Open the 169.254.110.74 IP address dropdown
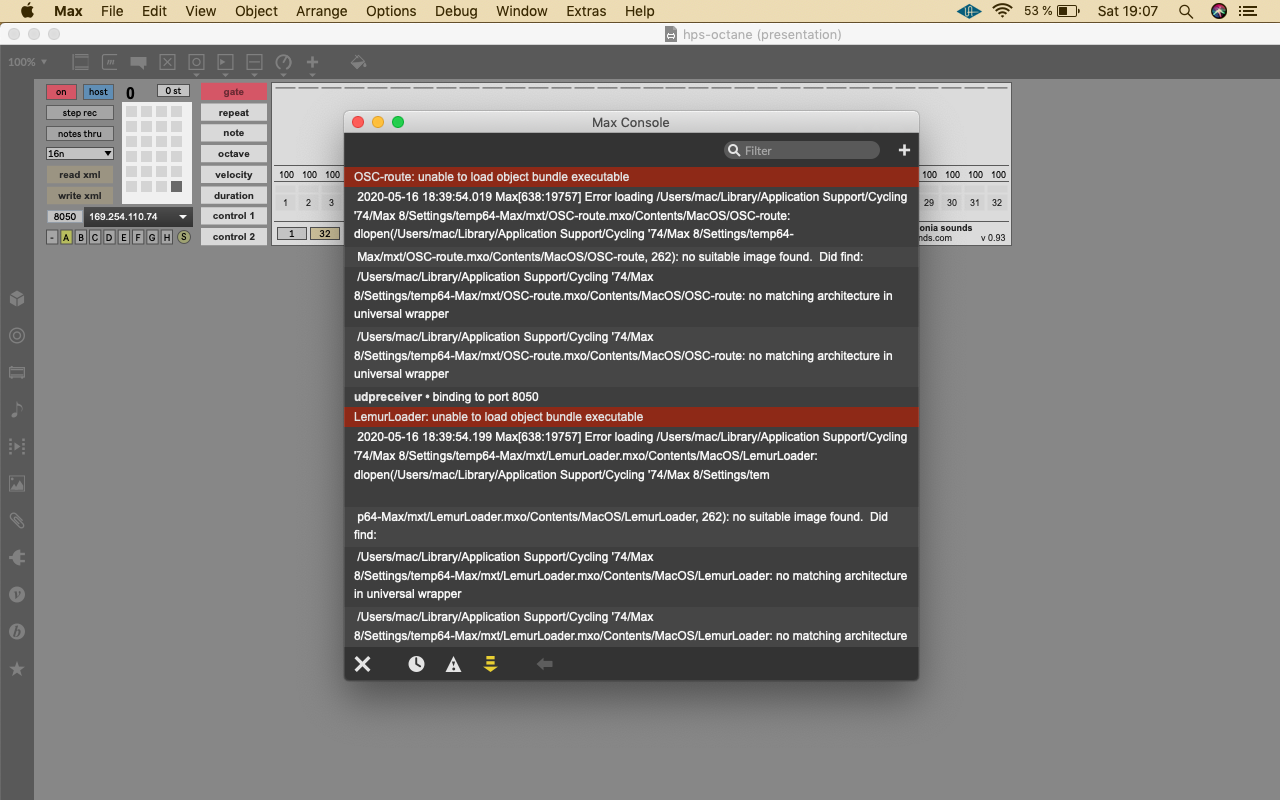The height and width of the screenshot is (800, 1280). point(138,216)
